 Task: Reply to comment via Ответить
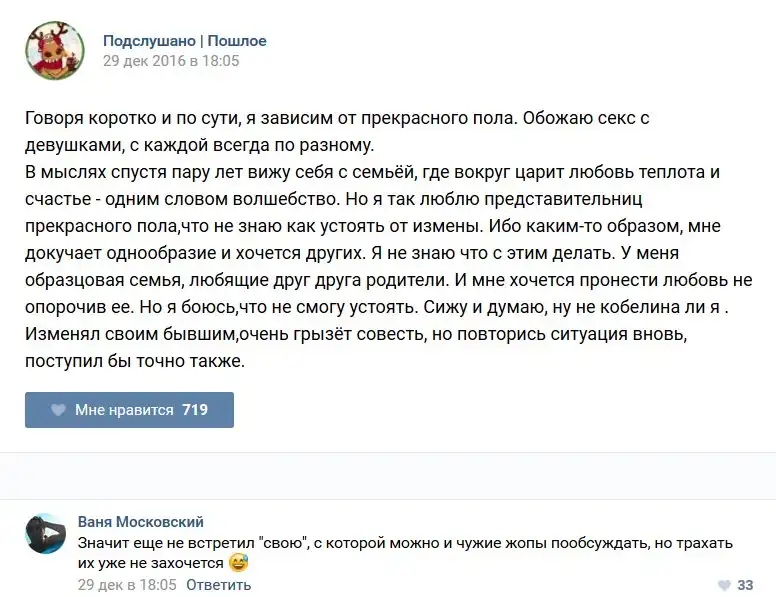click(x=218, y=584)
